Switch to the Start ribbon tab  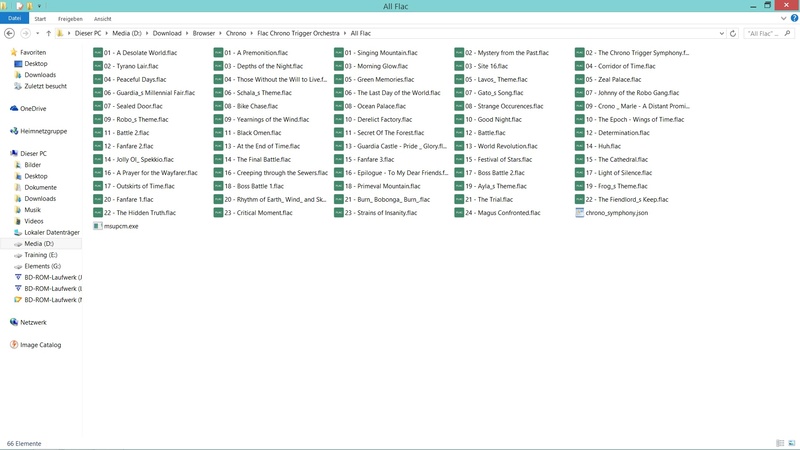40,19
